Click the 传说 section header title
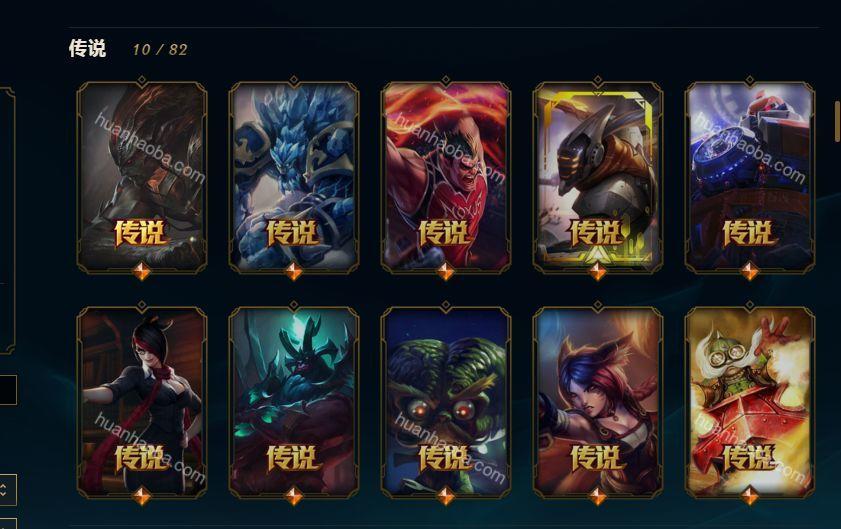Screen dimensions: 841x529 87,48
